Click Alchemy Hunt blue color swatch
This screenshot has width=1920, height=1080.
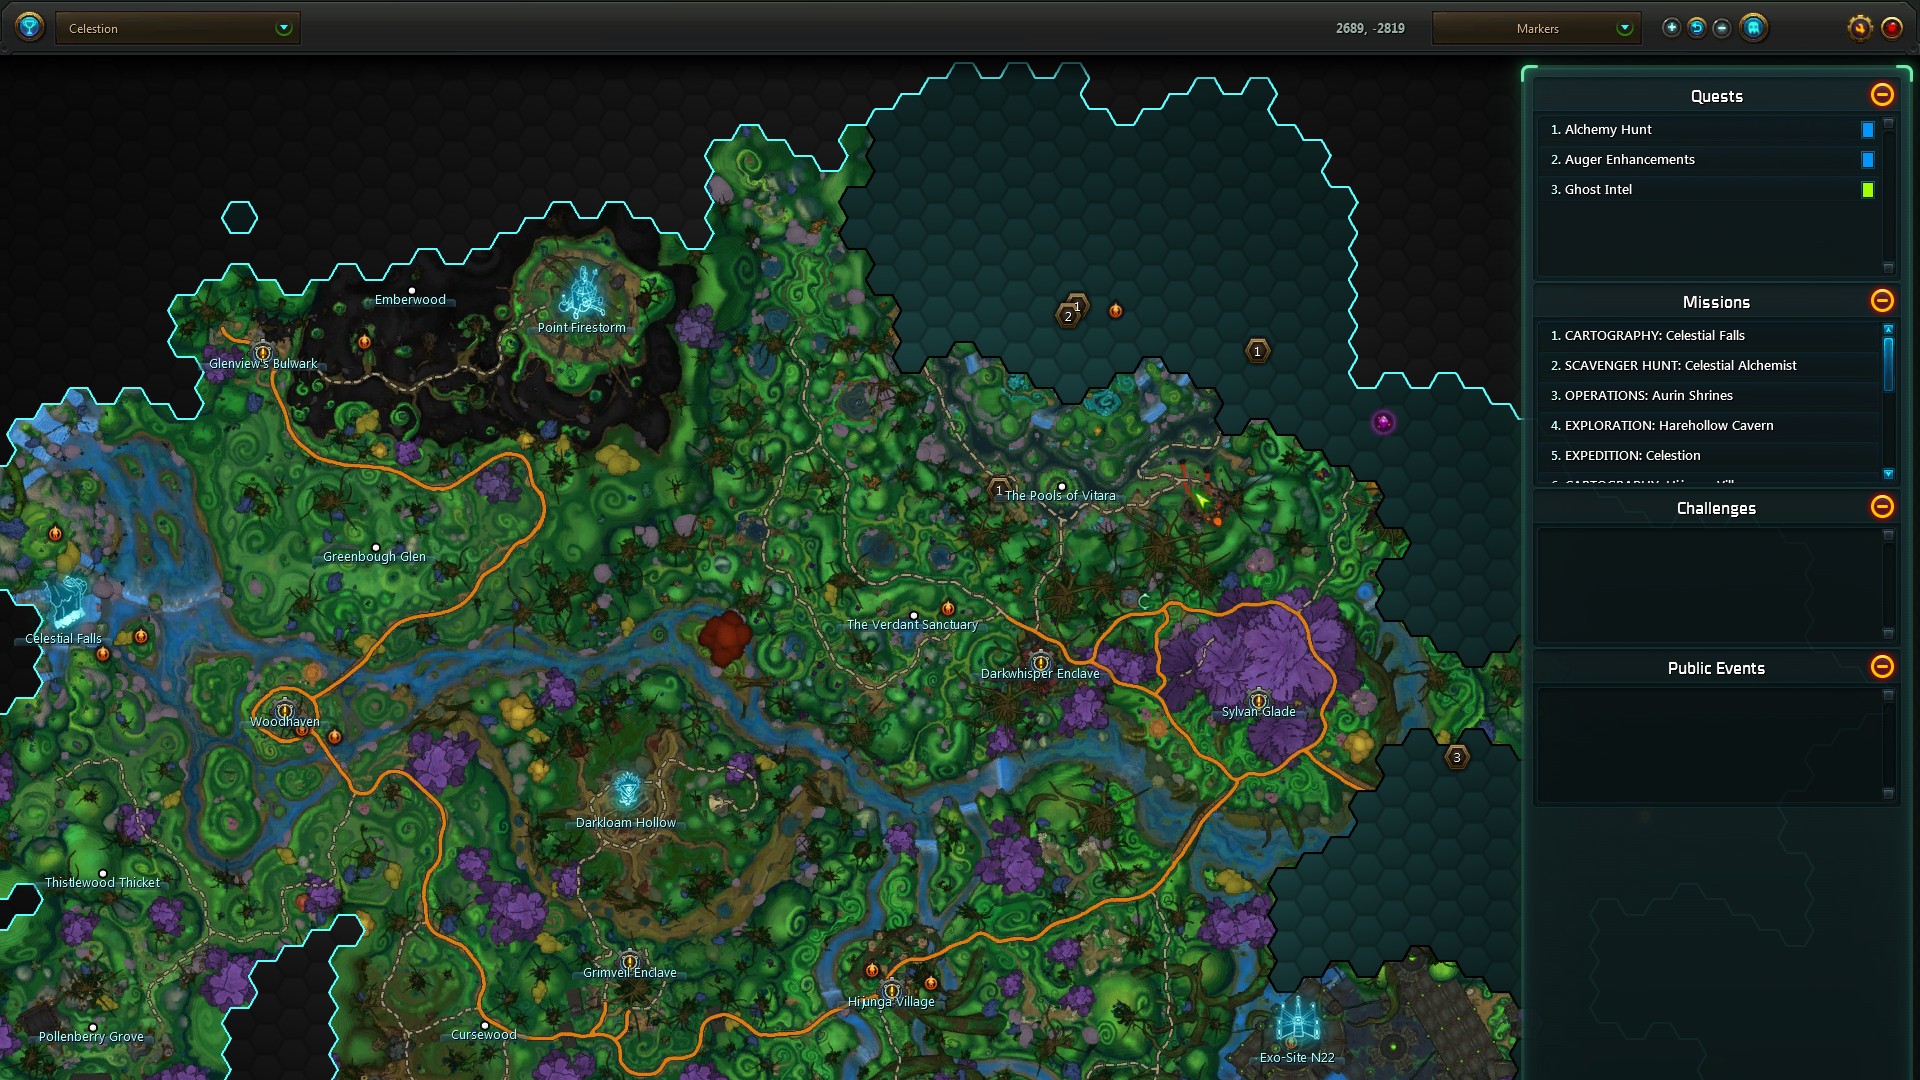1867,130
